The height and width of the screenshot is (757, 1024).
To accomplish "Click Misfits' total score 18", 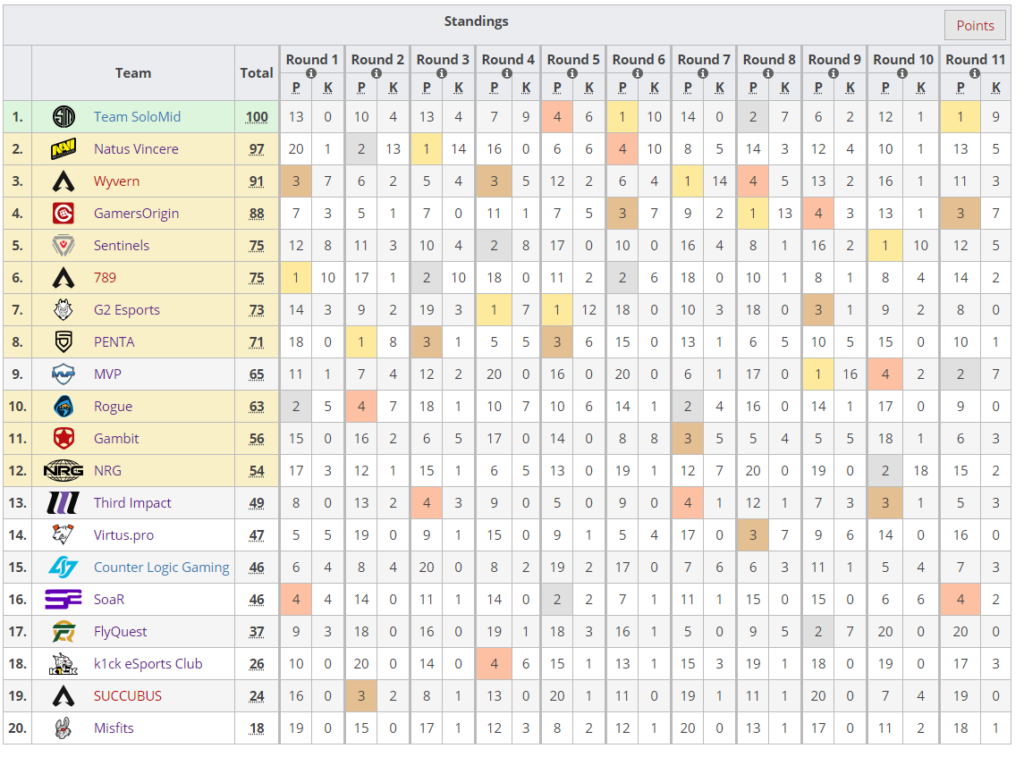I will coord(257,728).
